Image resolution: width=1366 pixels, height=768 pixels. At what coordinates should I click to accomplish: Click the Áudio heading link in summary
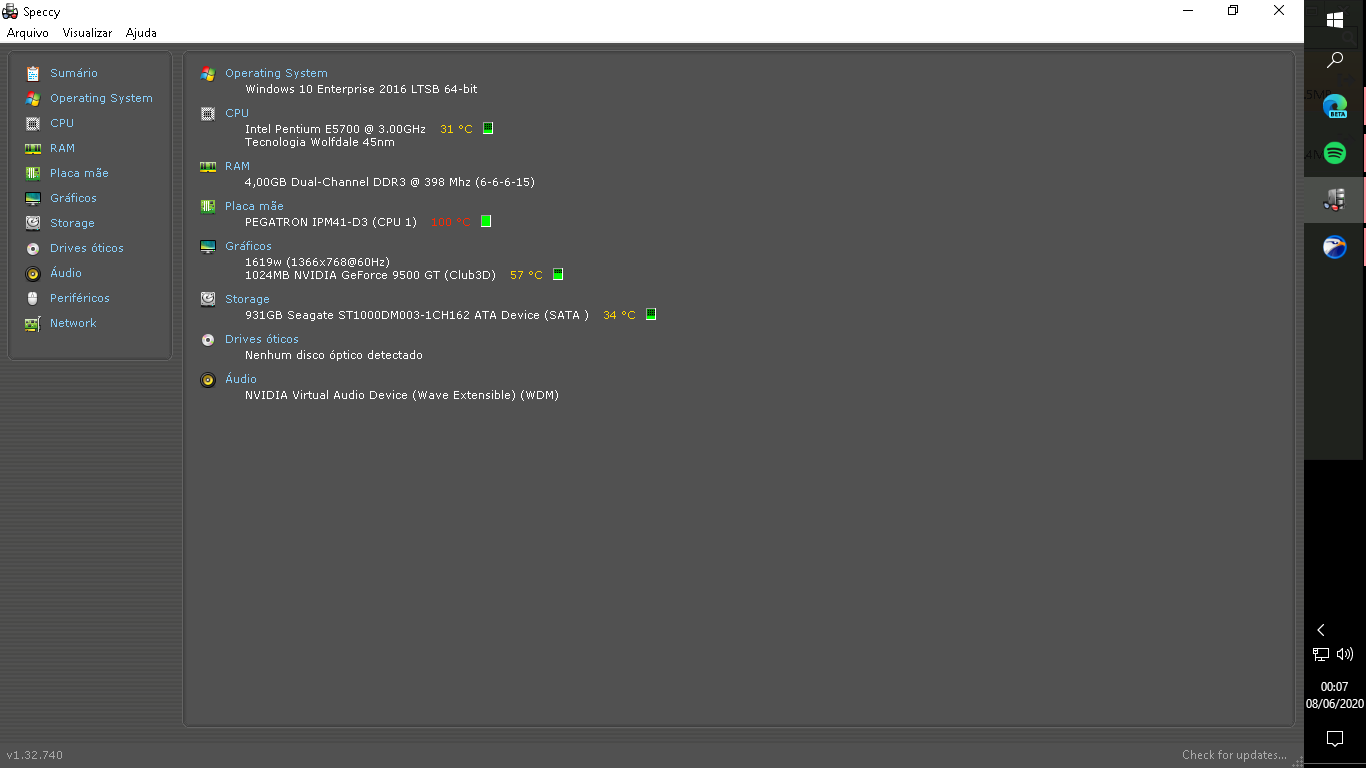(241, 379)
